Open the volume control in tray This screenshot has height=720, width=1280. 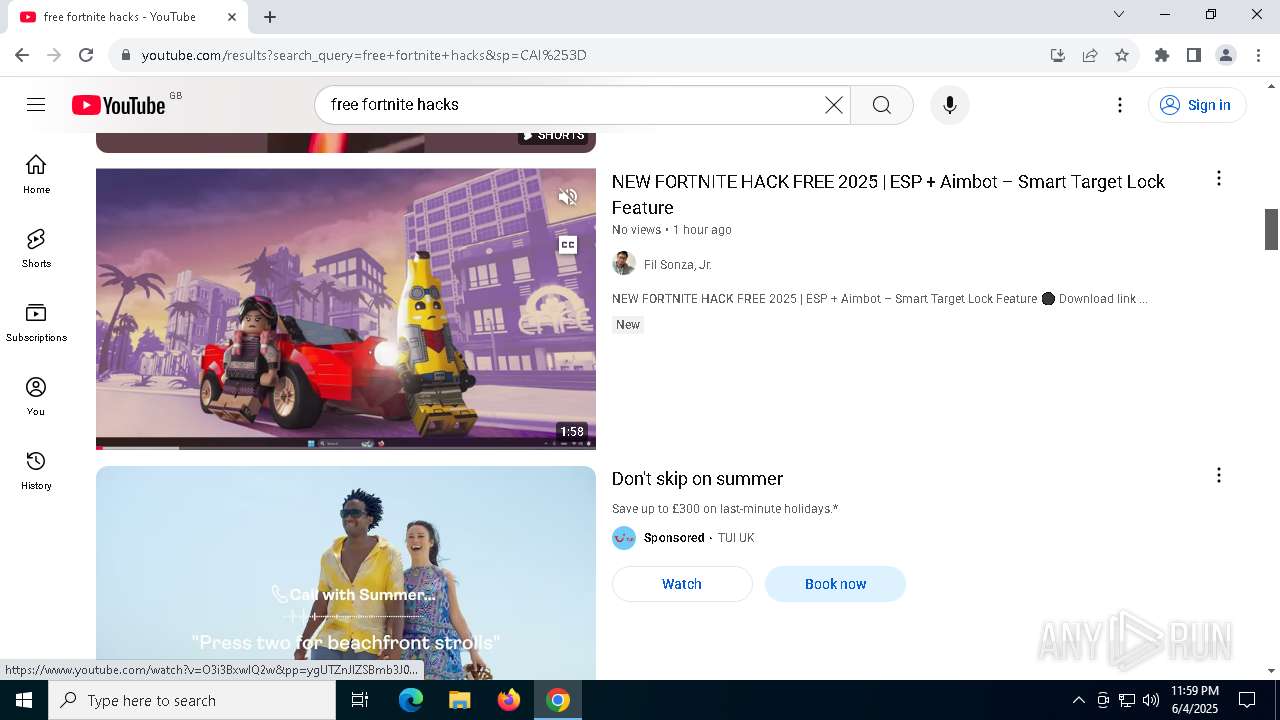coord(1151,700)
